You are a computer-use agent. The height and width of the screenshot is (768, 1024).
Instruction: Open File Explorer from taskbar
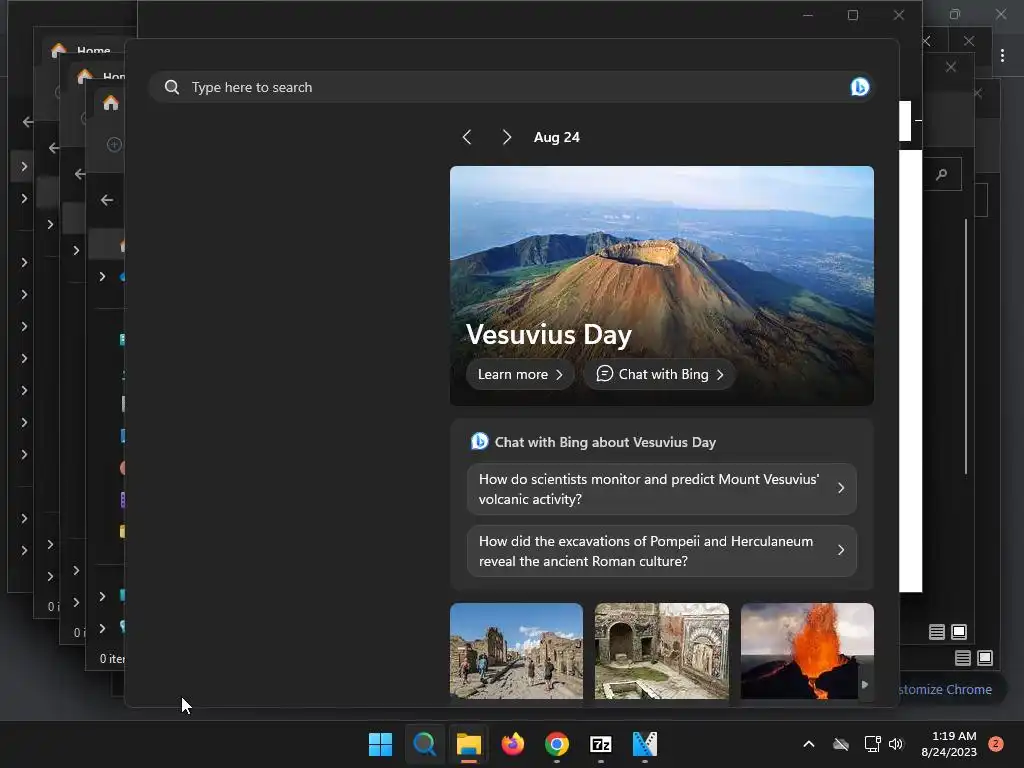coord(468,744)
